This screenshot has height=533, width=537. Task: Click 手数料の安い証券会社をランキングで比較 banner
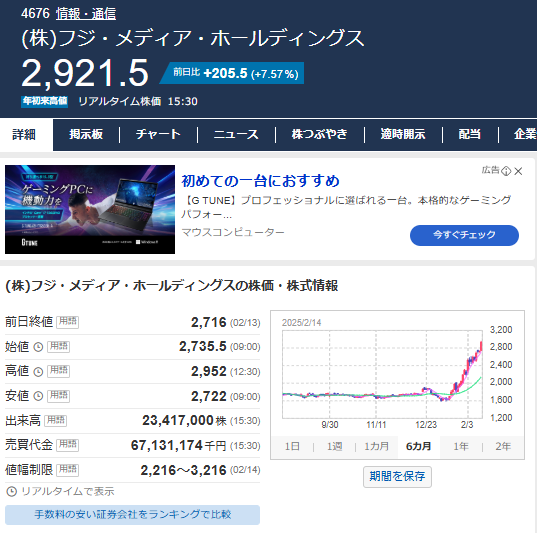[132, 515]
